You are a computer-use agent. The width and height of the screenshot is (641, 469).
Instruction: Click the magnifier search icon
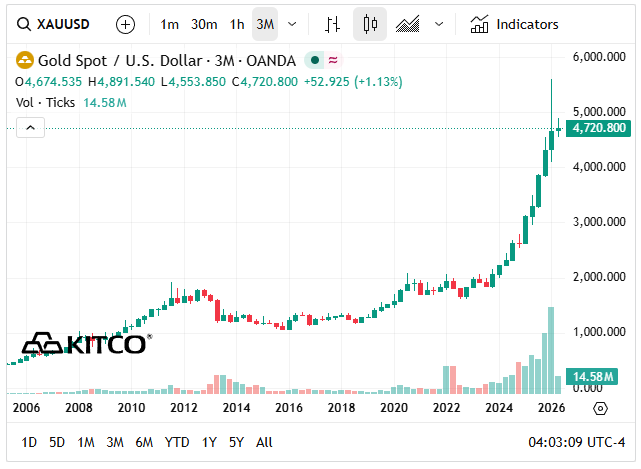click(24, 25)
